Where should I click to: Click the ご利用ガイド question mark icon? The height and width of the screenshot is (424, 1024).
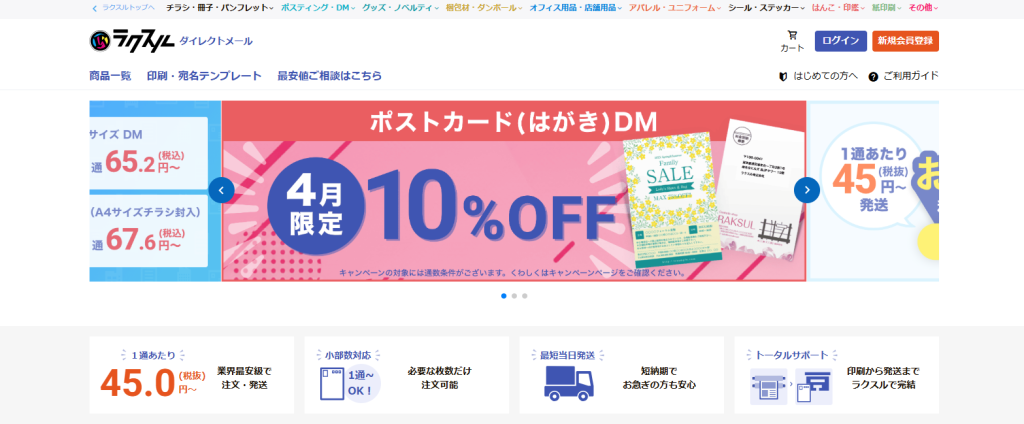tap(873, 76)
